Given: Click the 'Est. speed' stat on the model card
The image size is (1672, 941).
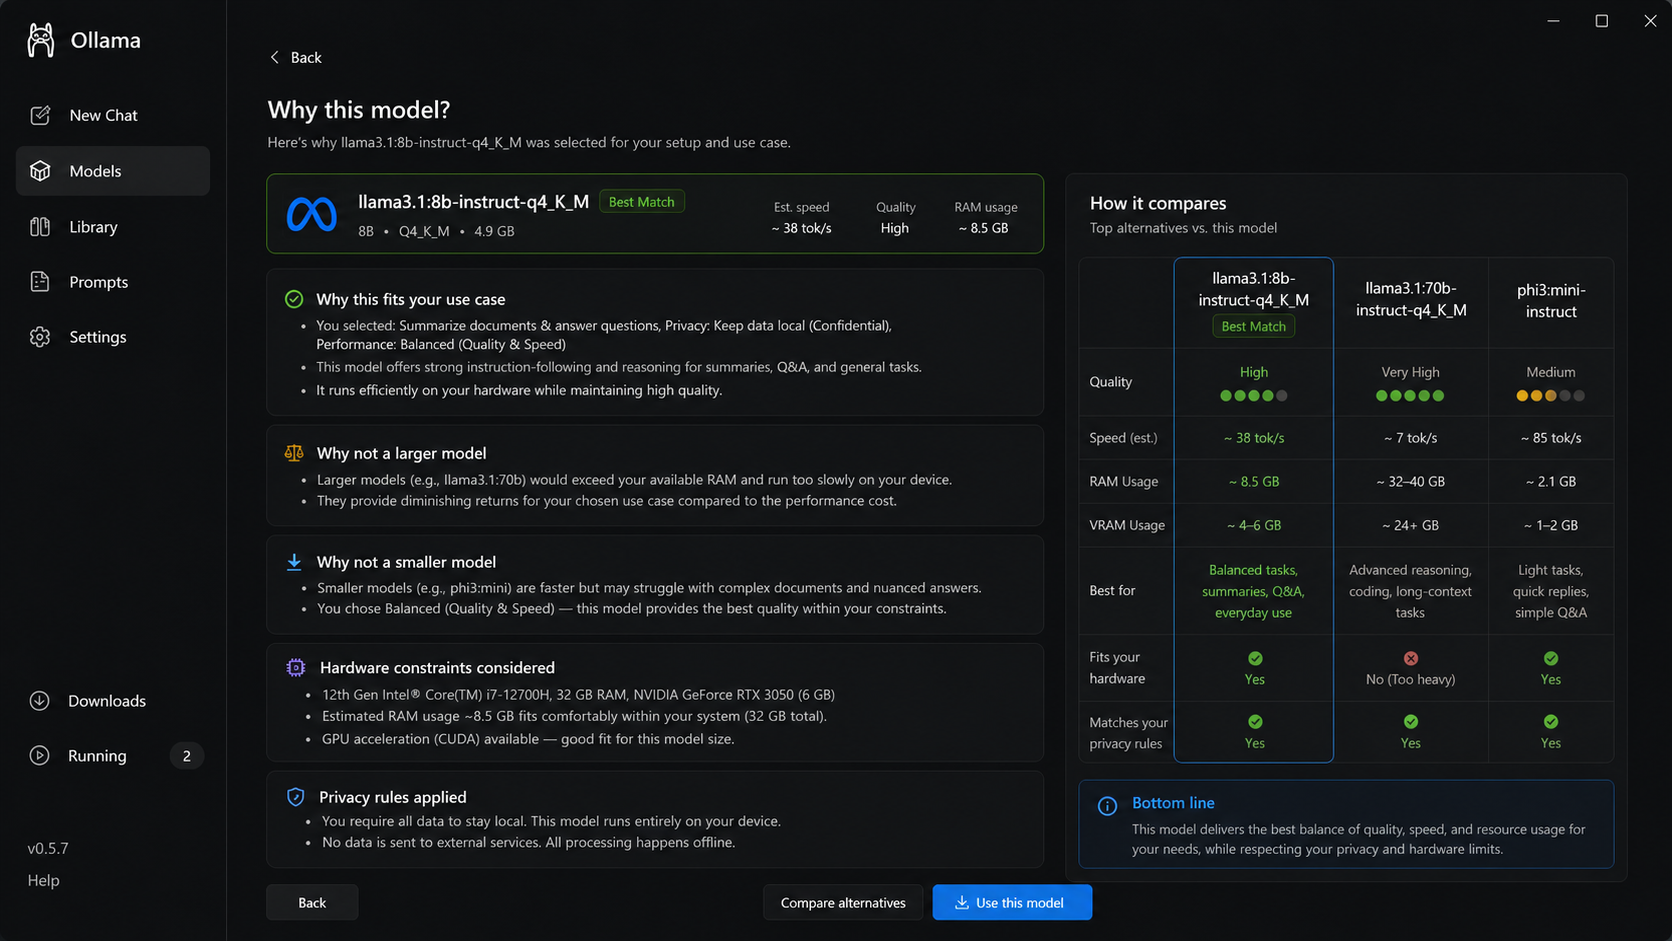Looking at the screenshot, I should pos(801,218).
